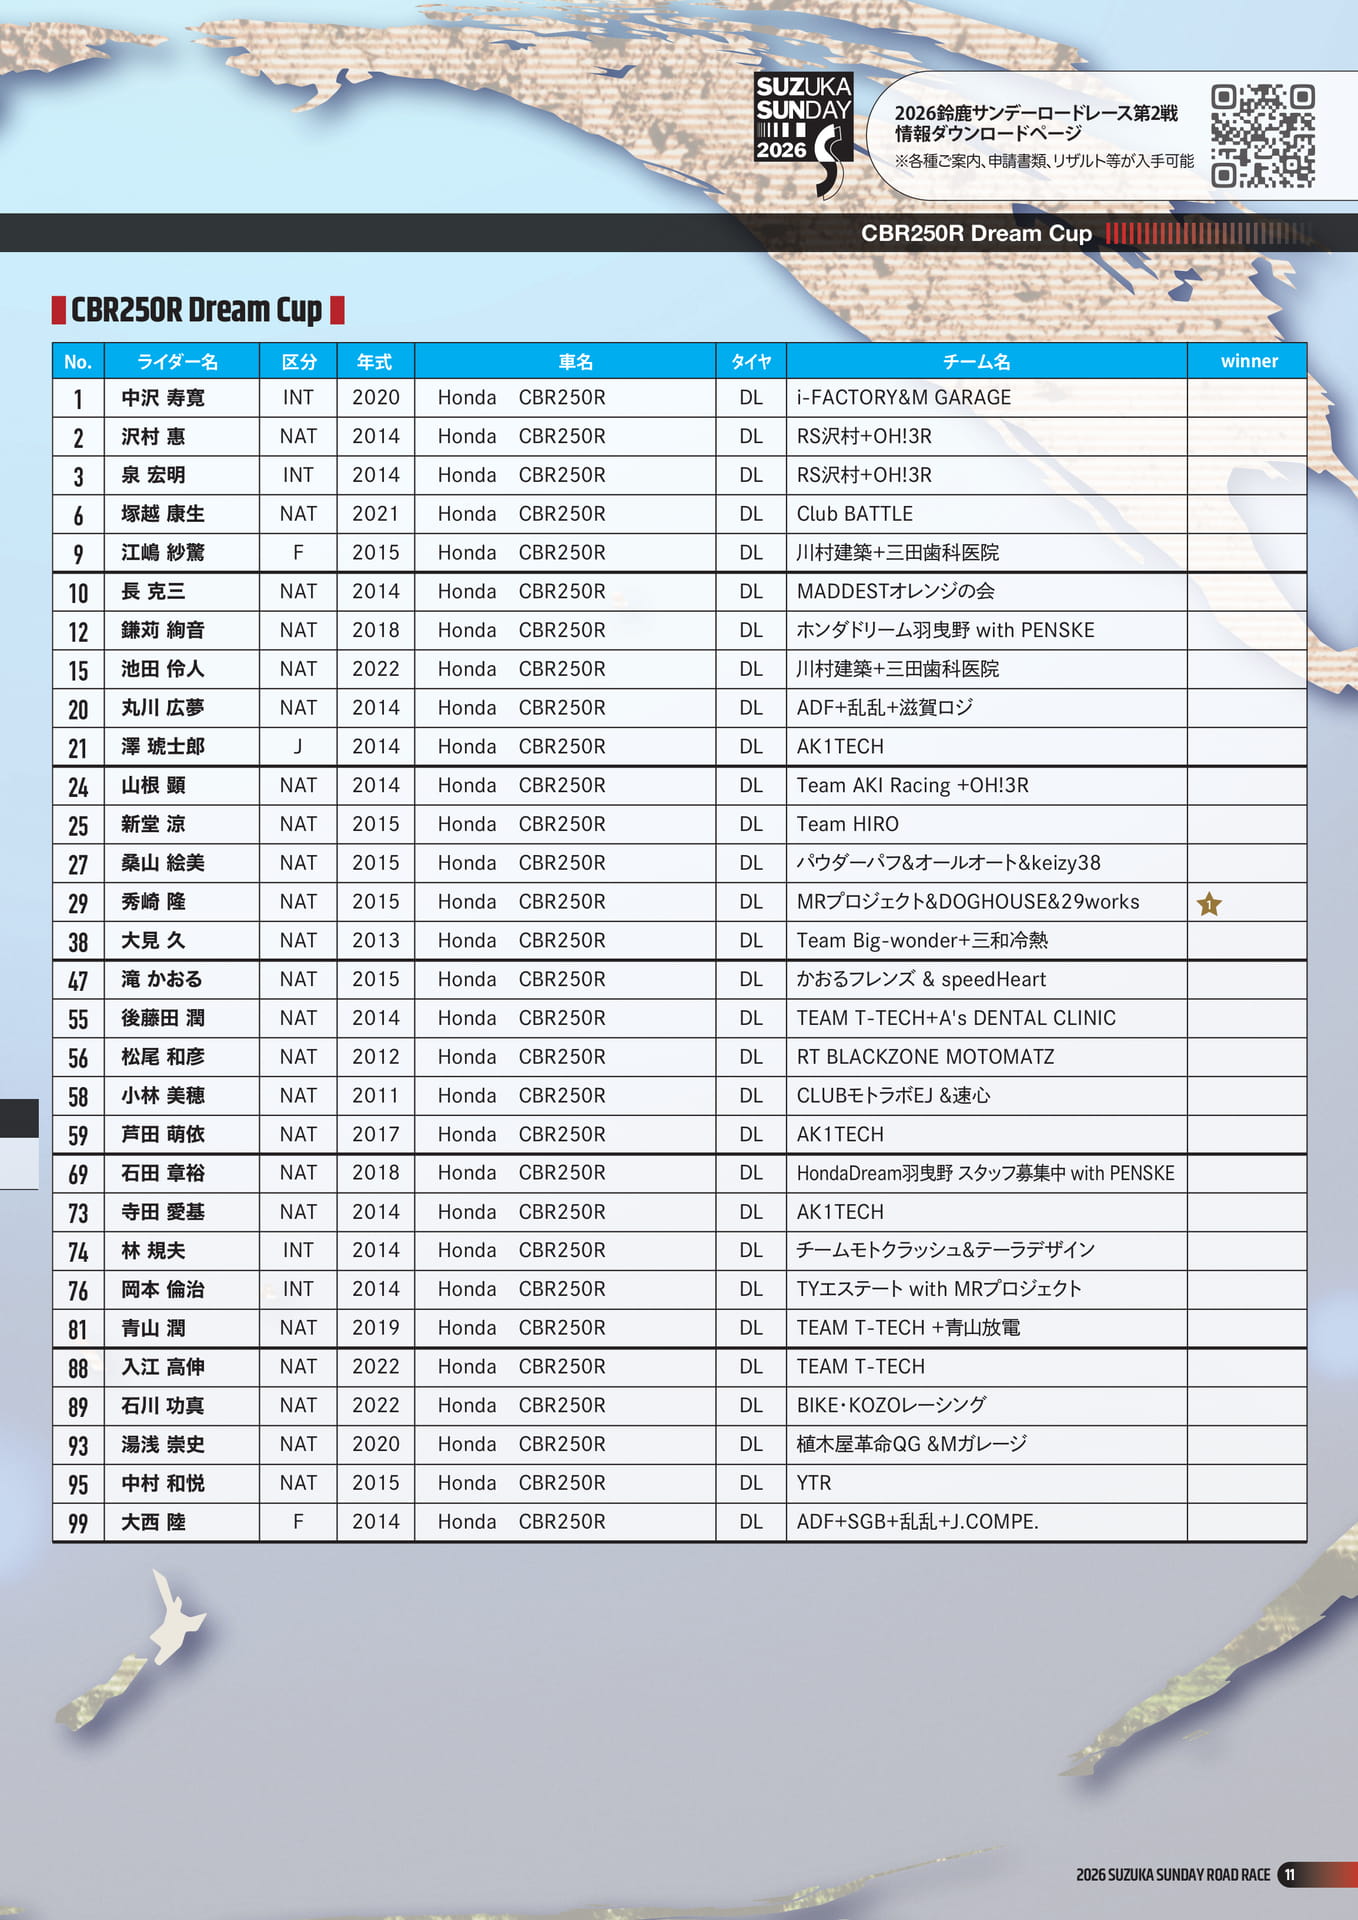Screen dimensions: 1358x1920
Task: Click the page number 11 badge
Action: click(1290, 1874)
